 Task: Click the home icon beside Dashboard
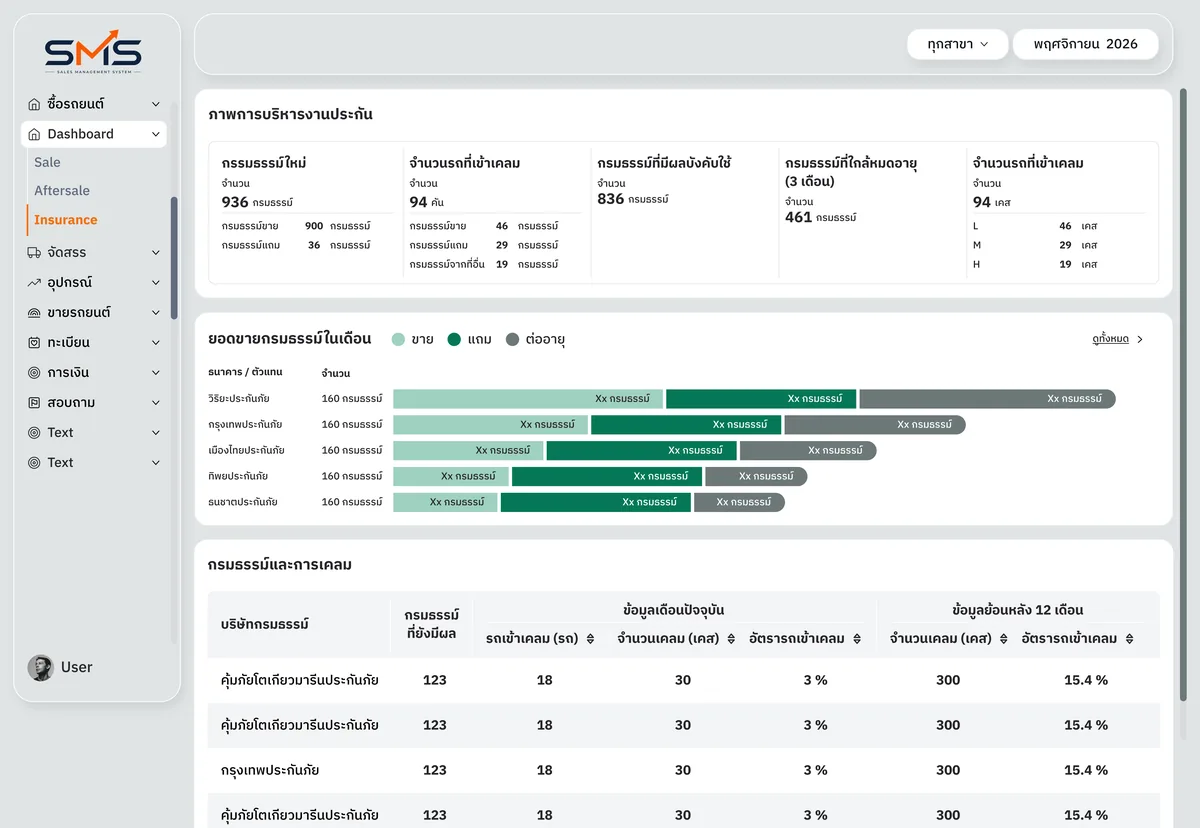pyautogui.click(x=35, y=134)
